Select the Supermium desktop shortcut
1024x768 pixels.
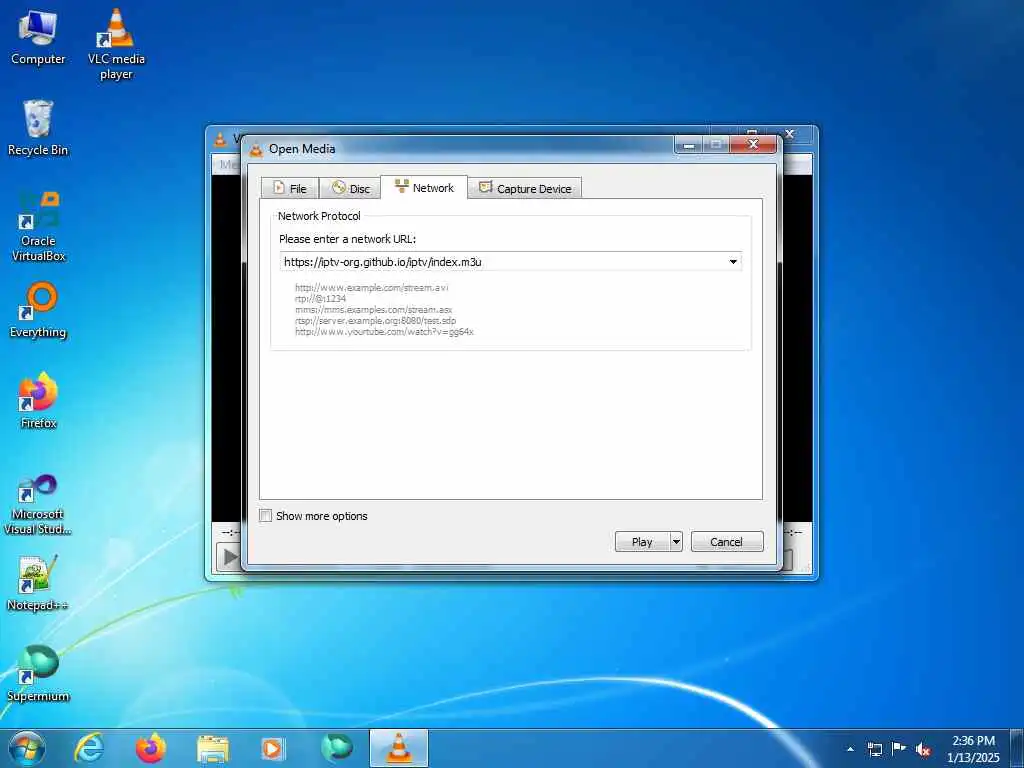pos(38,673)
